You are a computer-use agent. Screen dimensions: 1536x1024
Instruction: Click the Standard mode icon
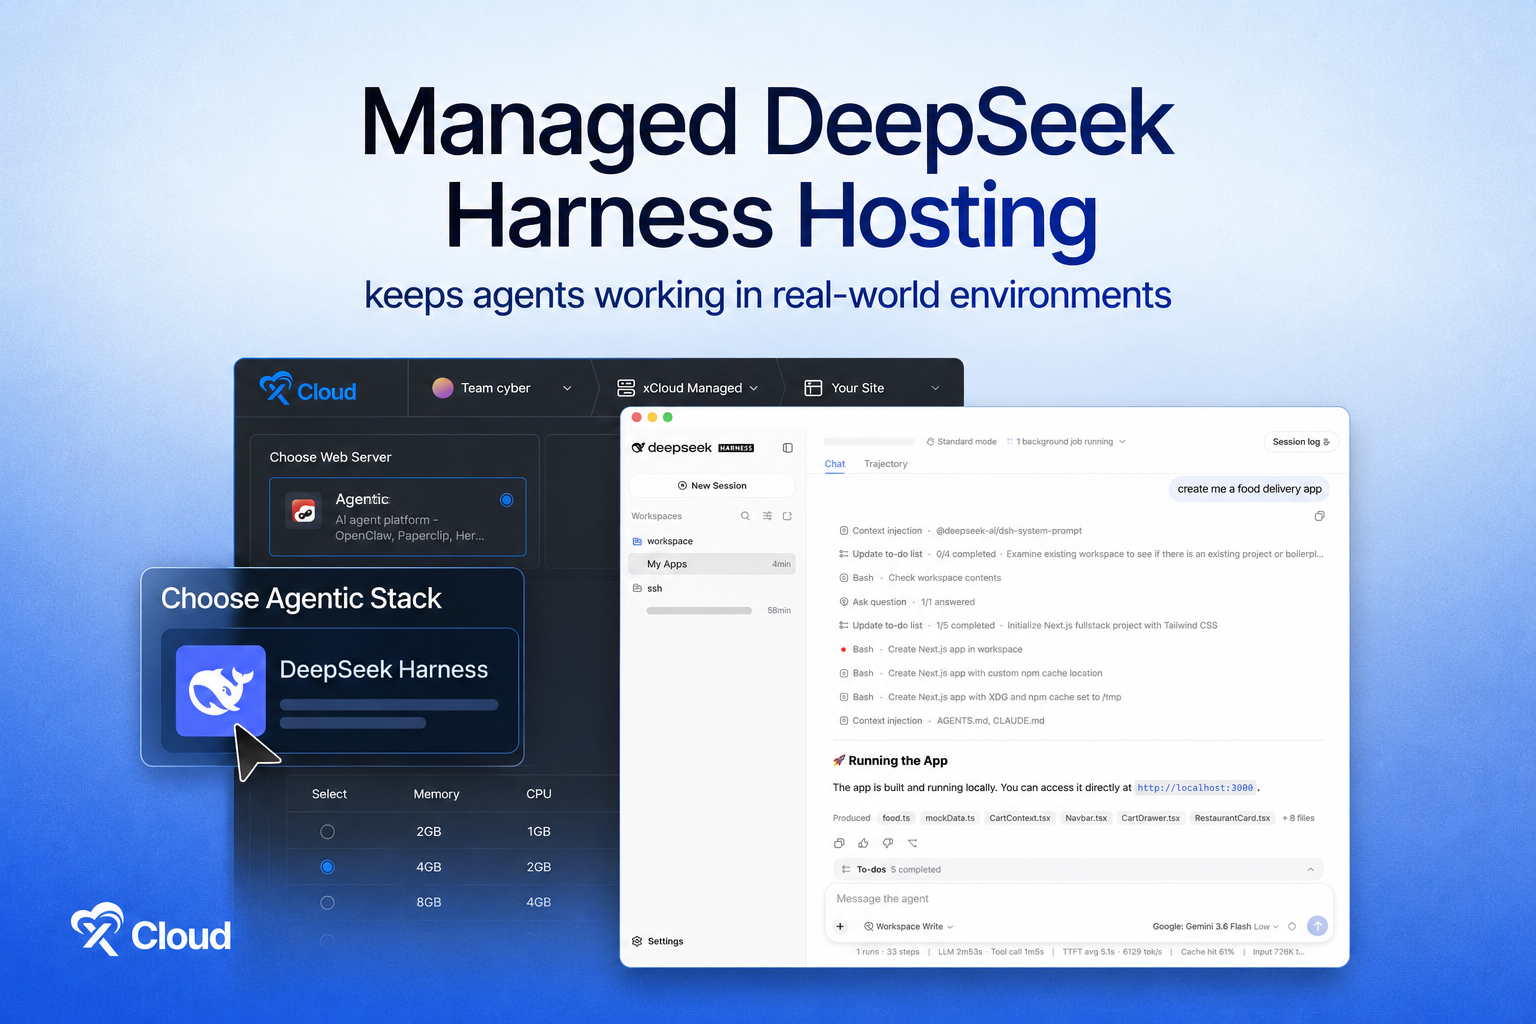pyautogui.click(x=930, y=441)
